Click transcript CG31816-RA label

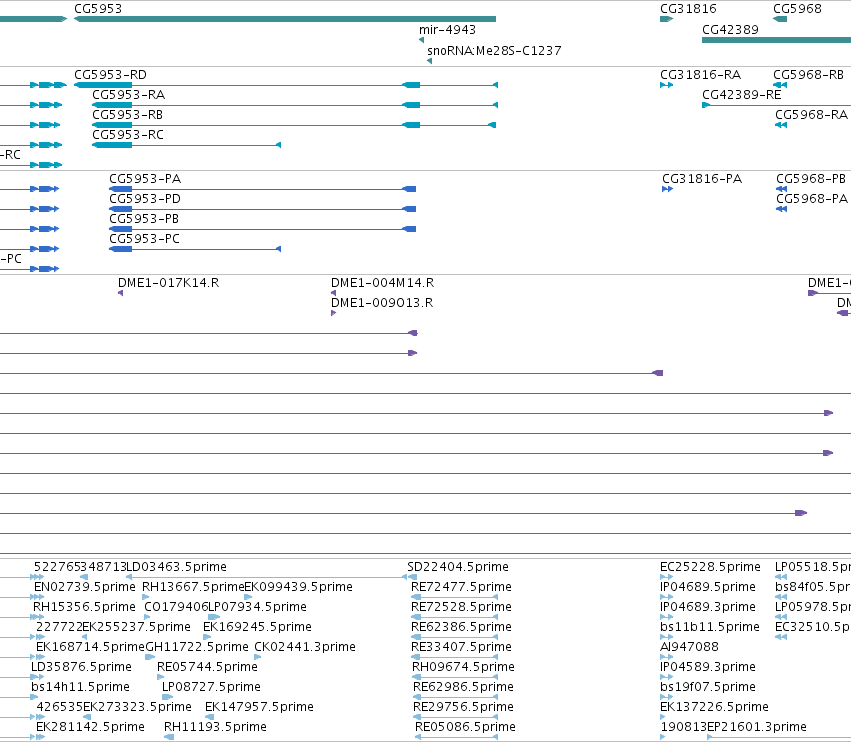coord(701,74)
